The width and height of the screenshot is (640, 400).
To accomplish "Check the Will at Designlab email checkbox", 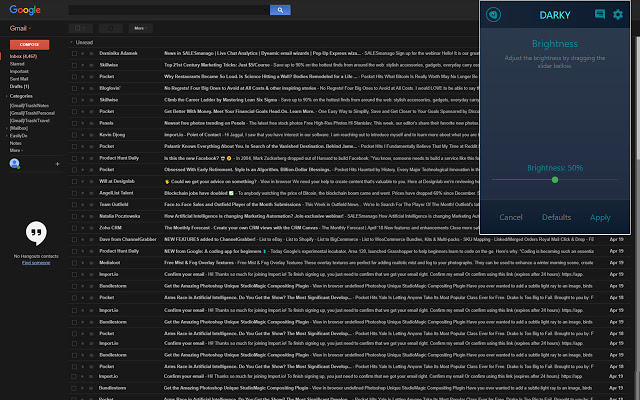I will [74, 181].
